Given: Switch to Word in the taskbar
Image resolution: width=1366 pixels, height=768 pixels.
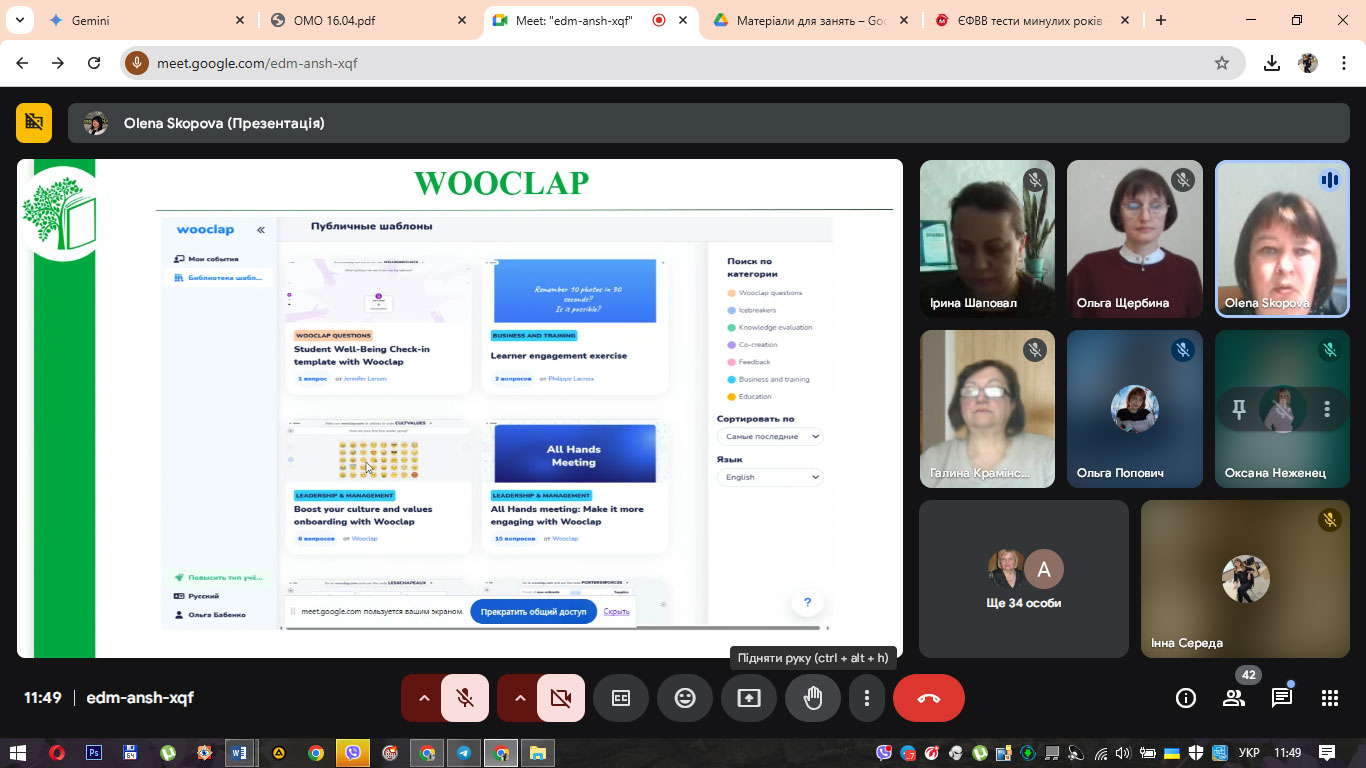Looking at the screenshot, I should click(239, 753).
